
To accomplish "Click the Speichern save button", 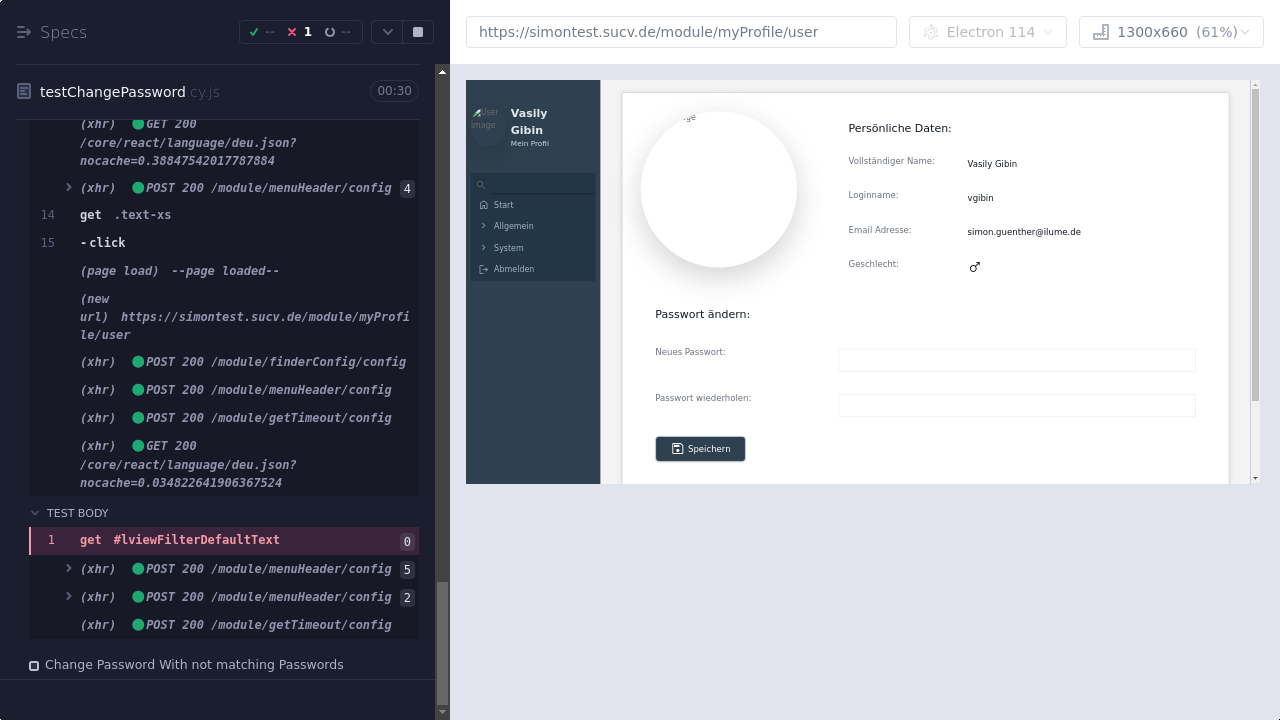I will coord(700,449).
